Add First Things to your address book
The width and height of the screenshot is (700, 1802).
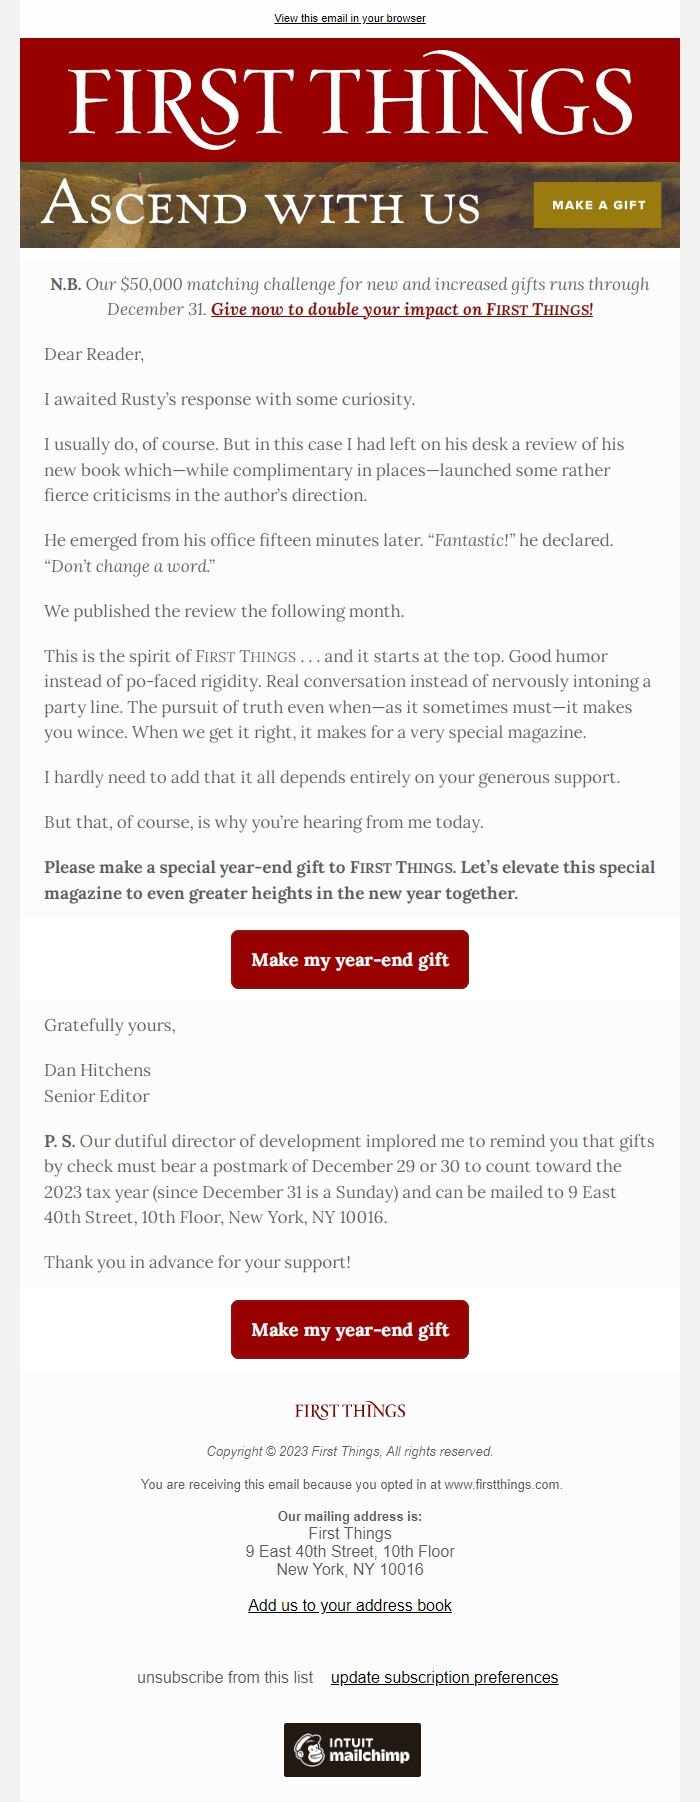coord(349,1606)
